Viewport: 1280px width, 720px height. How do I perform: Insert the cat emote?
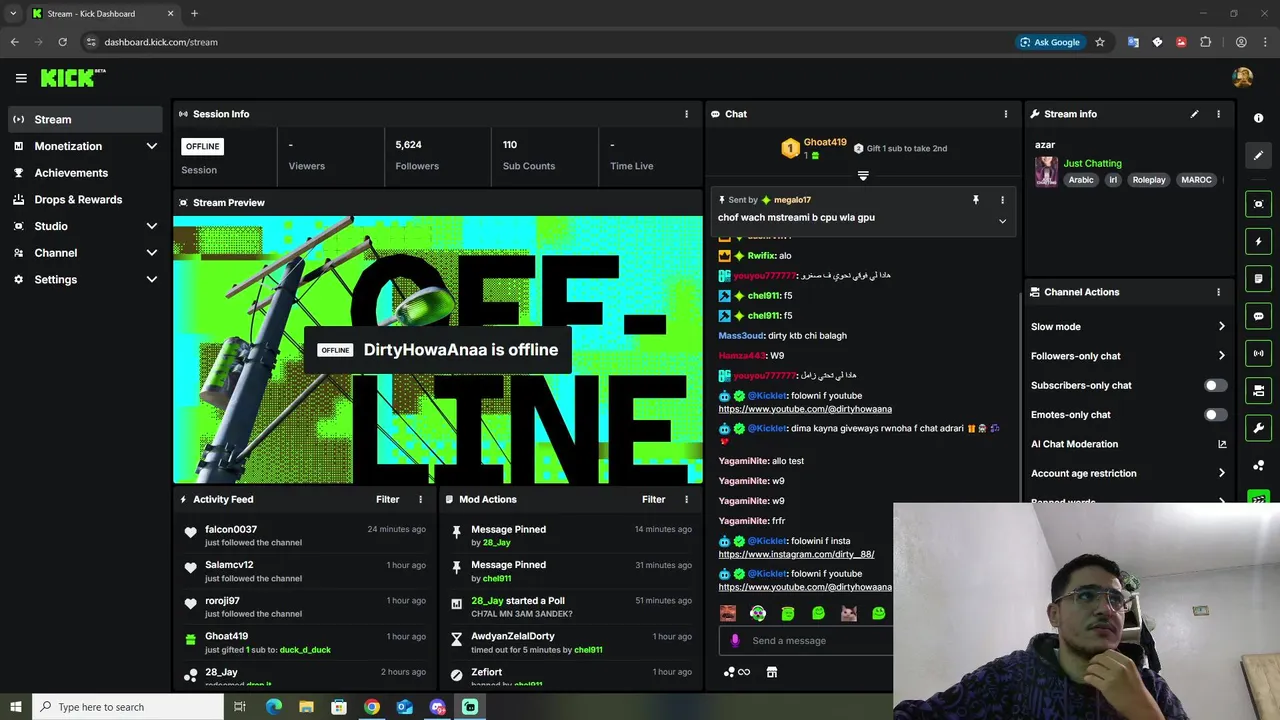pos(848,613)
